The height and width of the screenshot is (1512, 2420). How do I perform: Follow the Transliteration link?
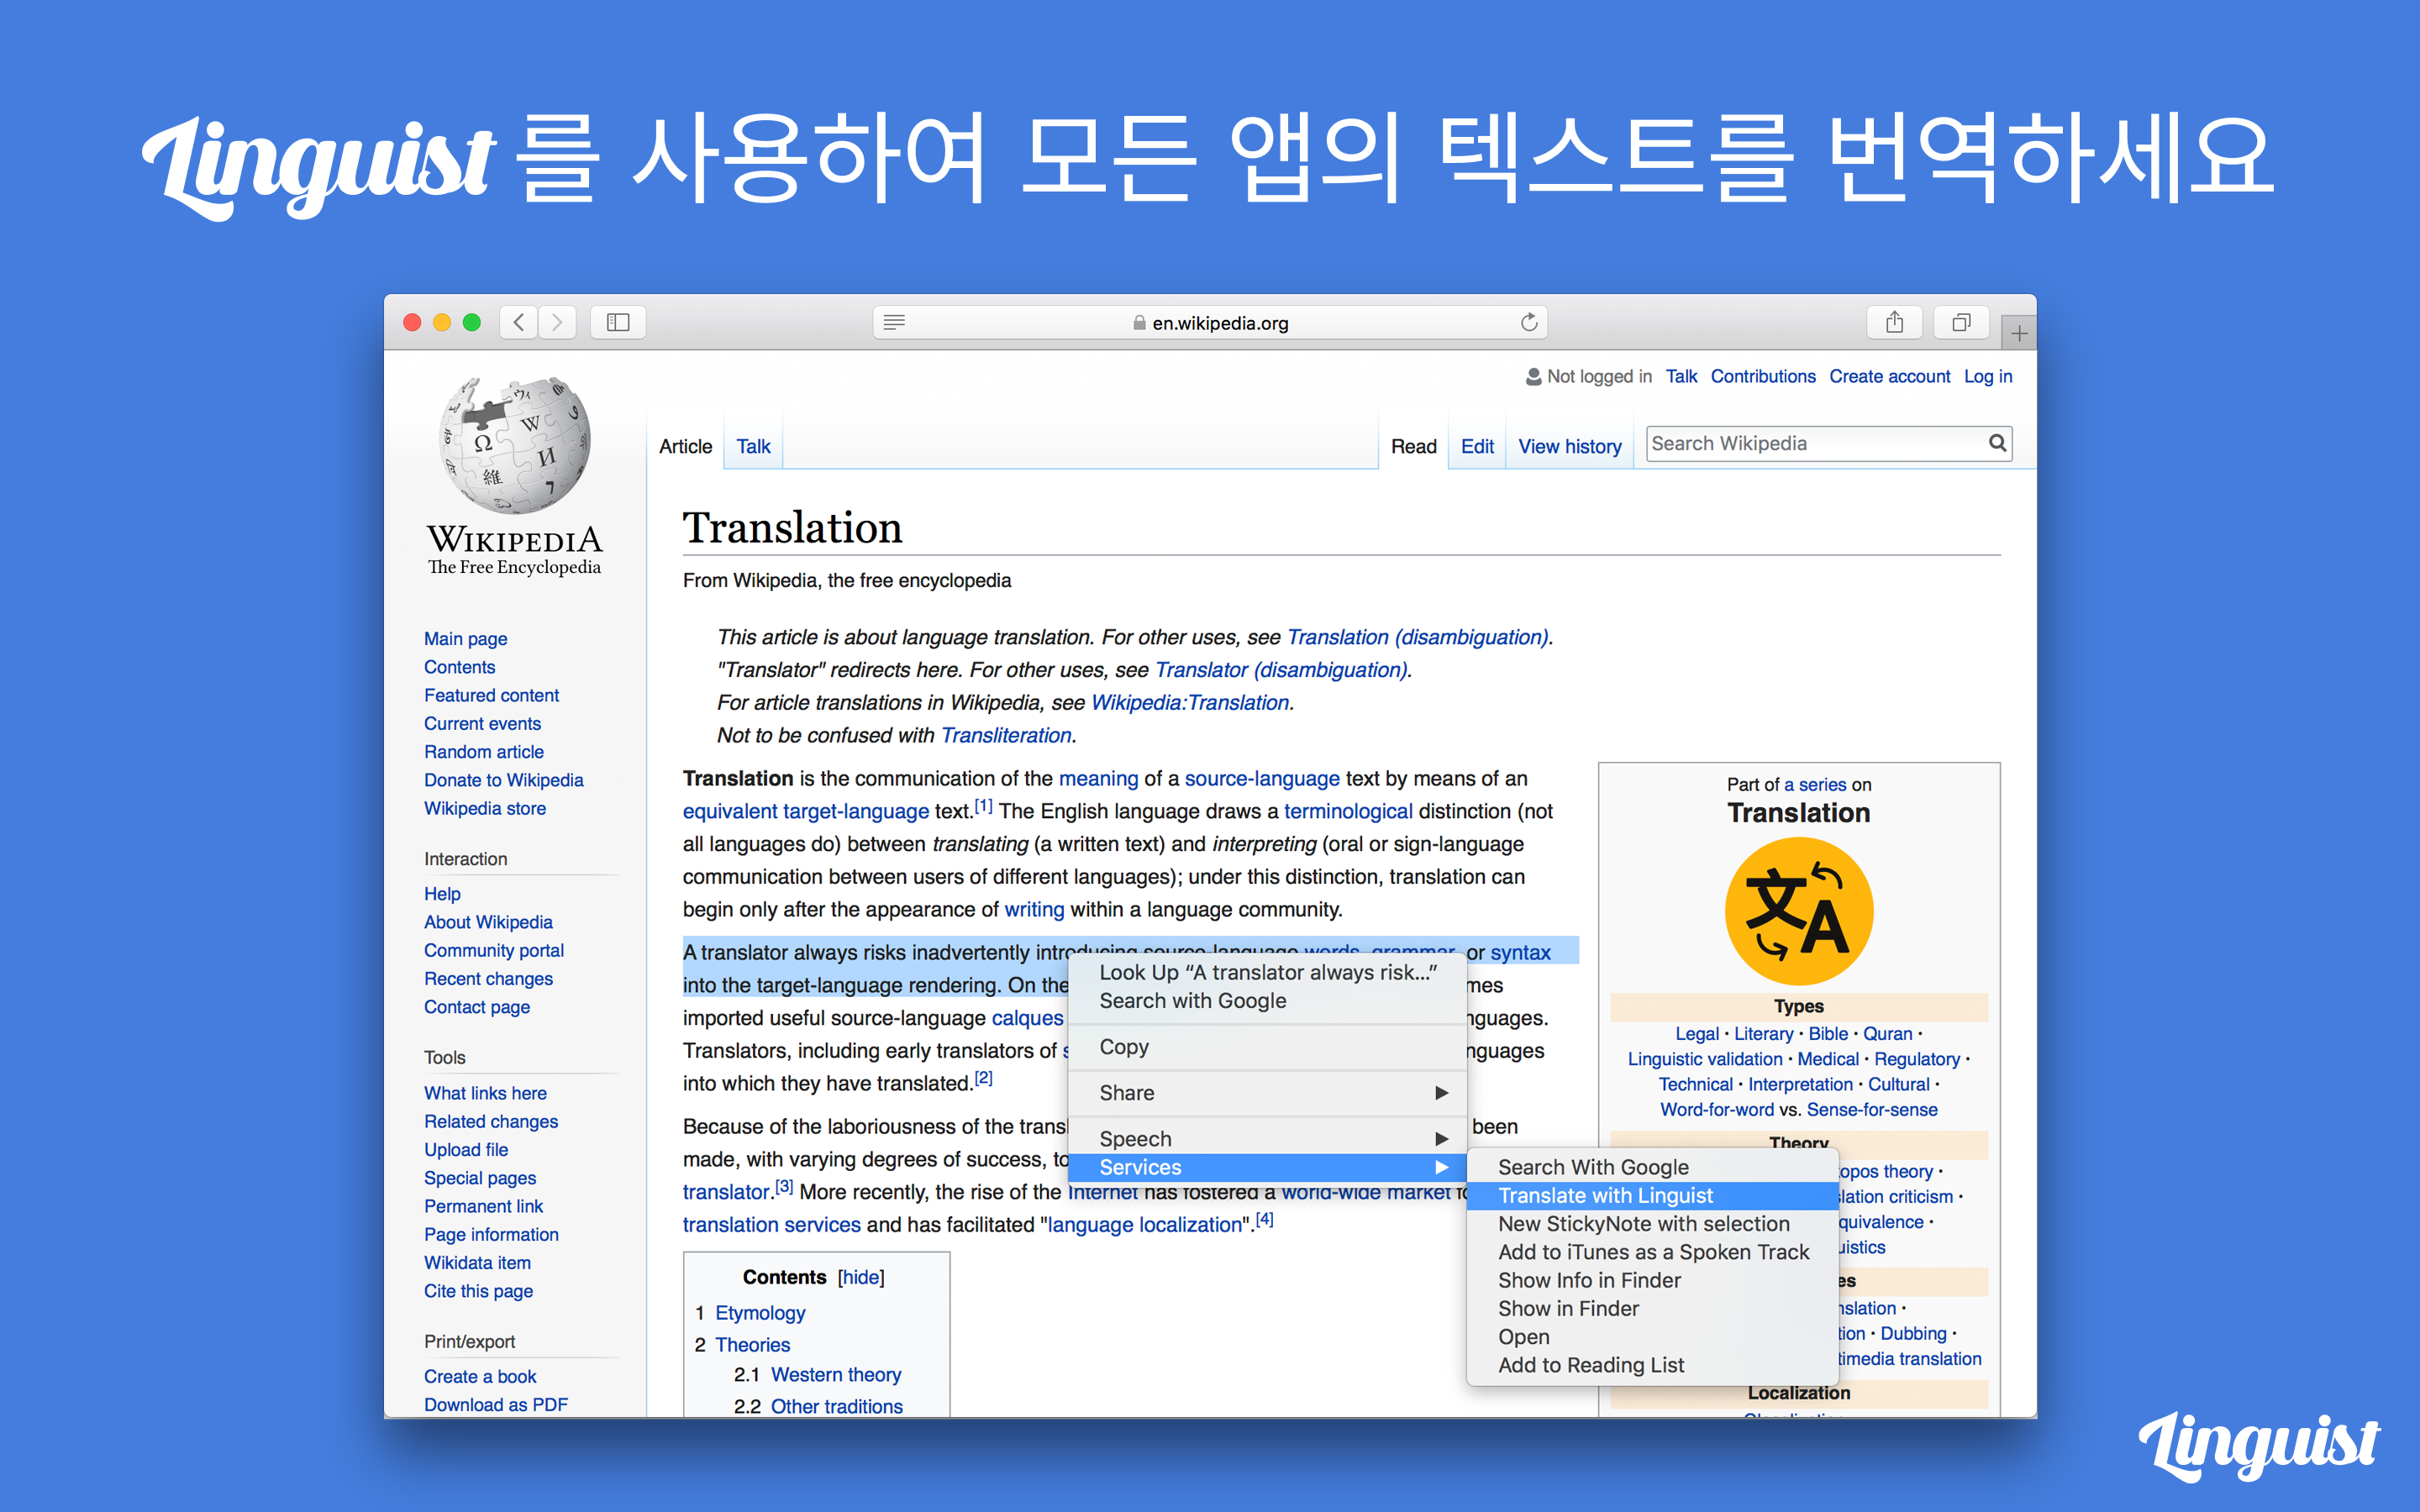pos(1006,735)
